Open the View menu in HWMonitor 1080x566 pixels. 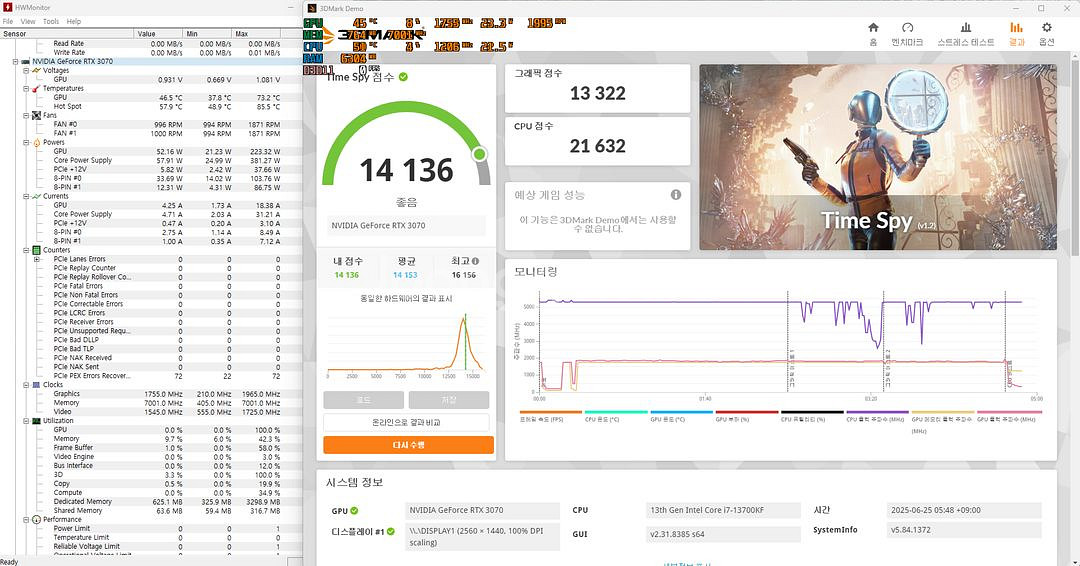29,21
